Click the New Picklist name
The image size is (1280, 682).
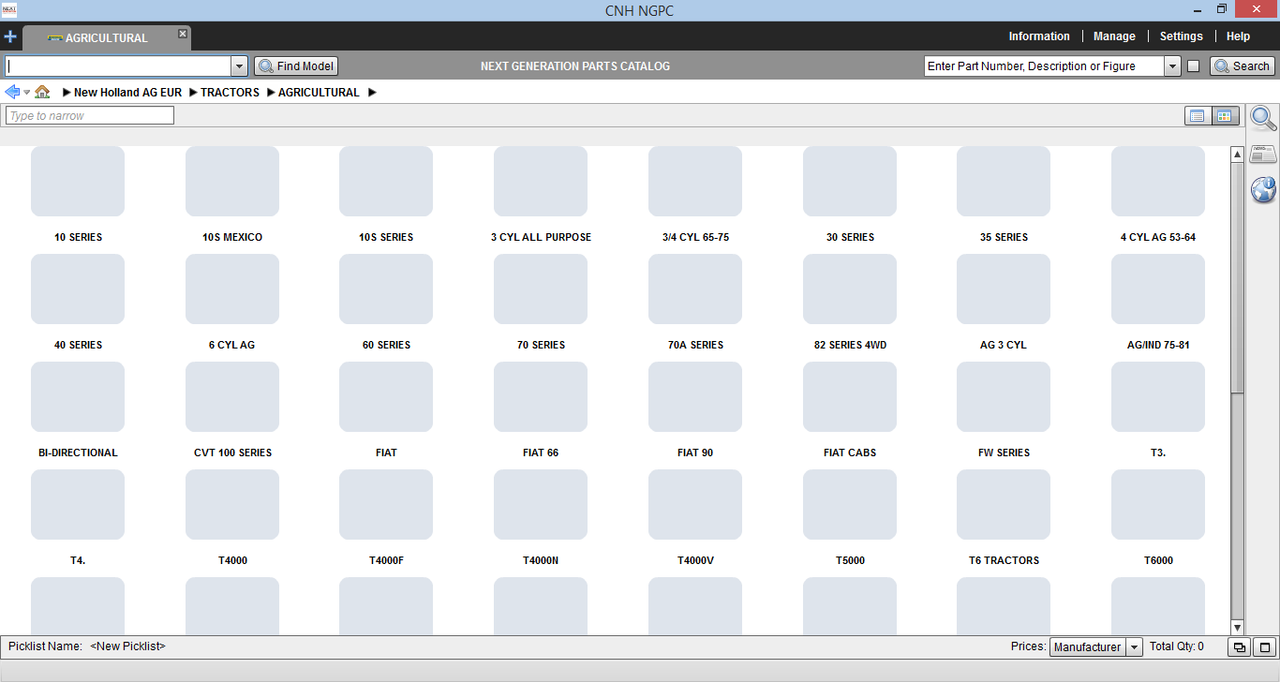click(x=128, y=646)
